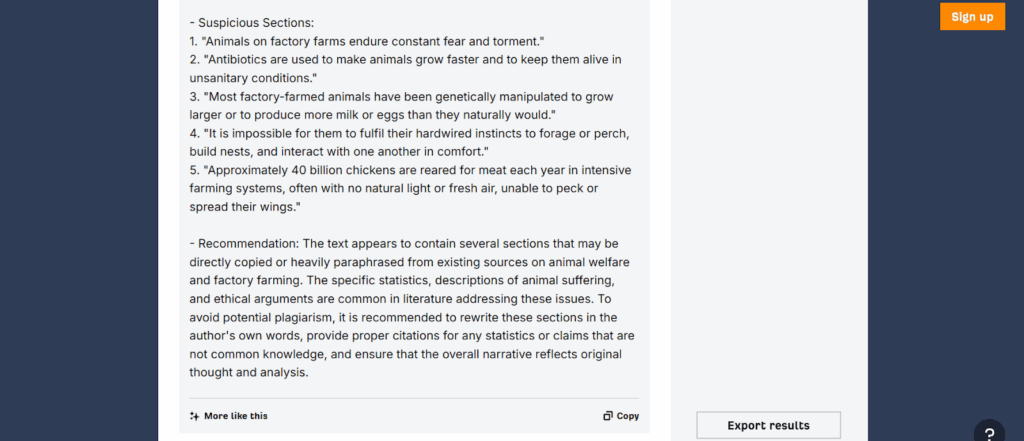This screenshot has width=1024, height=441.
Task: Click the orange Sign up button
Action: click(x=972, y=17)
